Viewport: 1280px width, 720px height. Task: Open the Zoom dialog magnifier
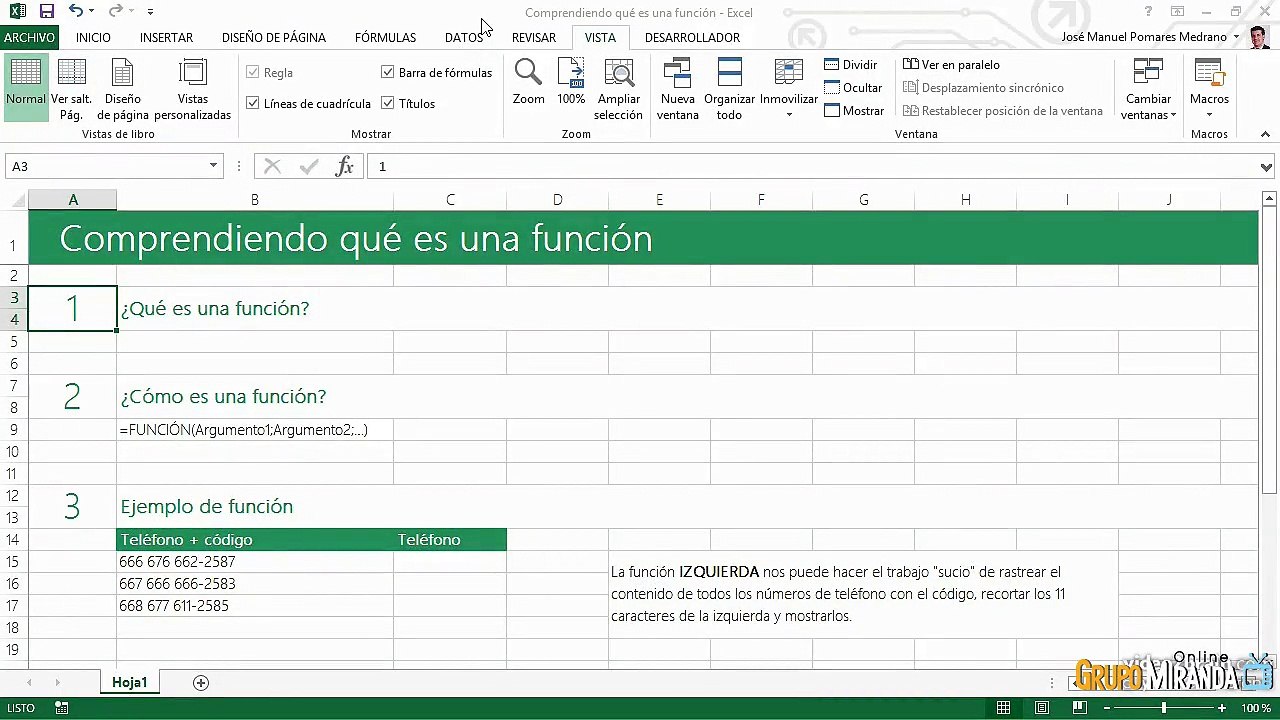coord(528,82)
